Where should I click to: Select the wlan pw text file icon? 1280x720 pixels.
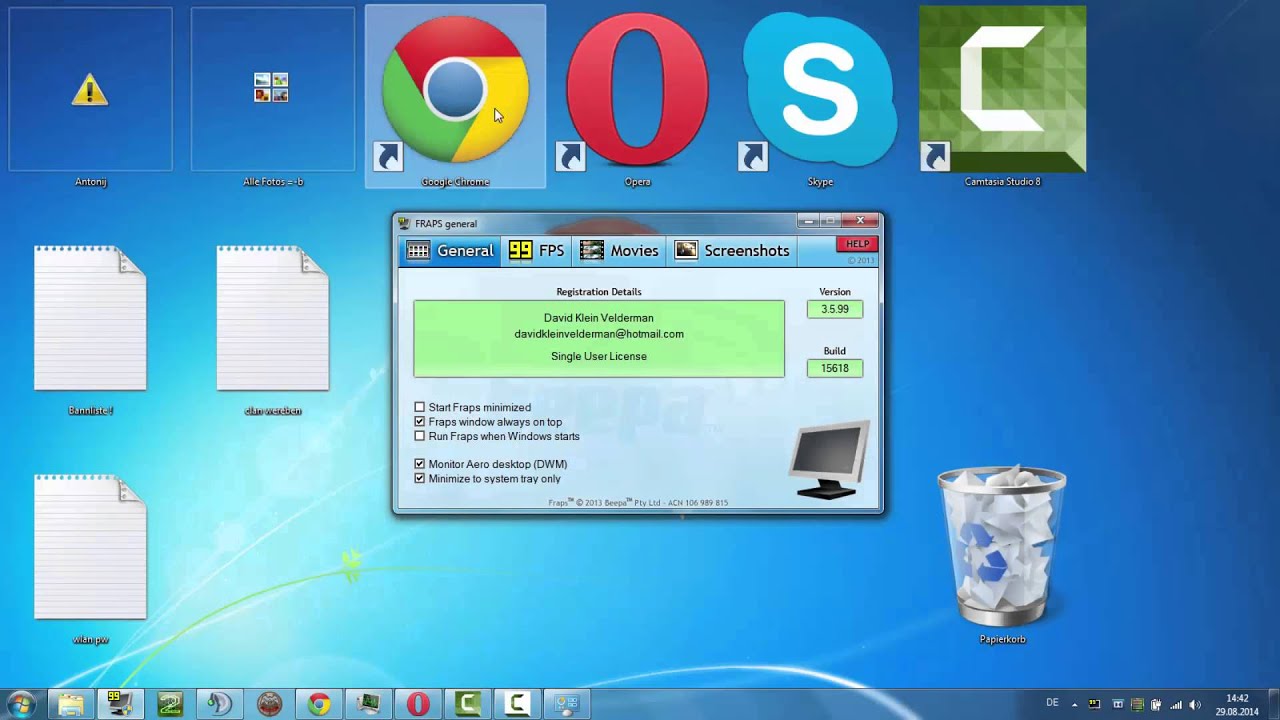[x=90, y=558]
